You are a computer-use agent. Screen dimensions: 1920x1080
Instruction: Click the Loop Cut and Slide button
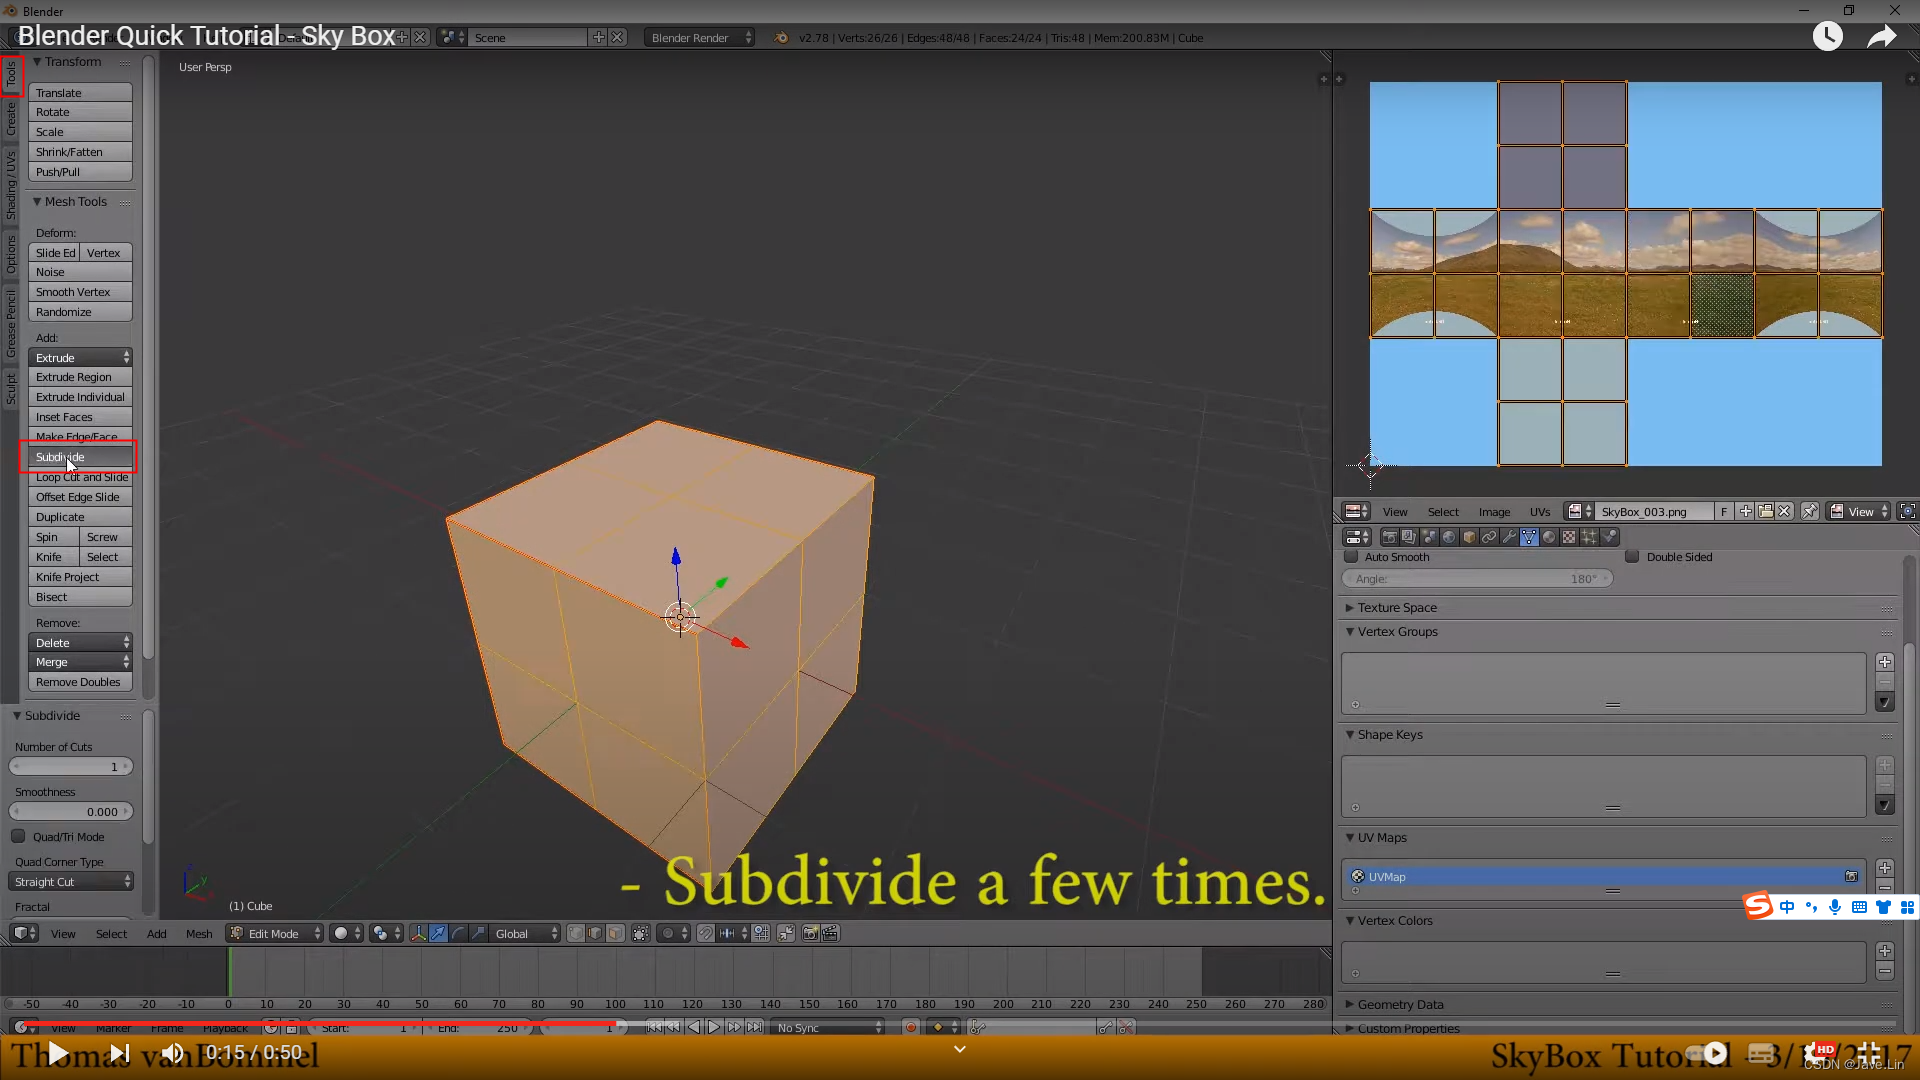[x=80, y=477]
